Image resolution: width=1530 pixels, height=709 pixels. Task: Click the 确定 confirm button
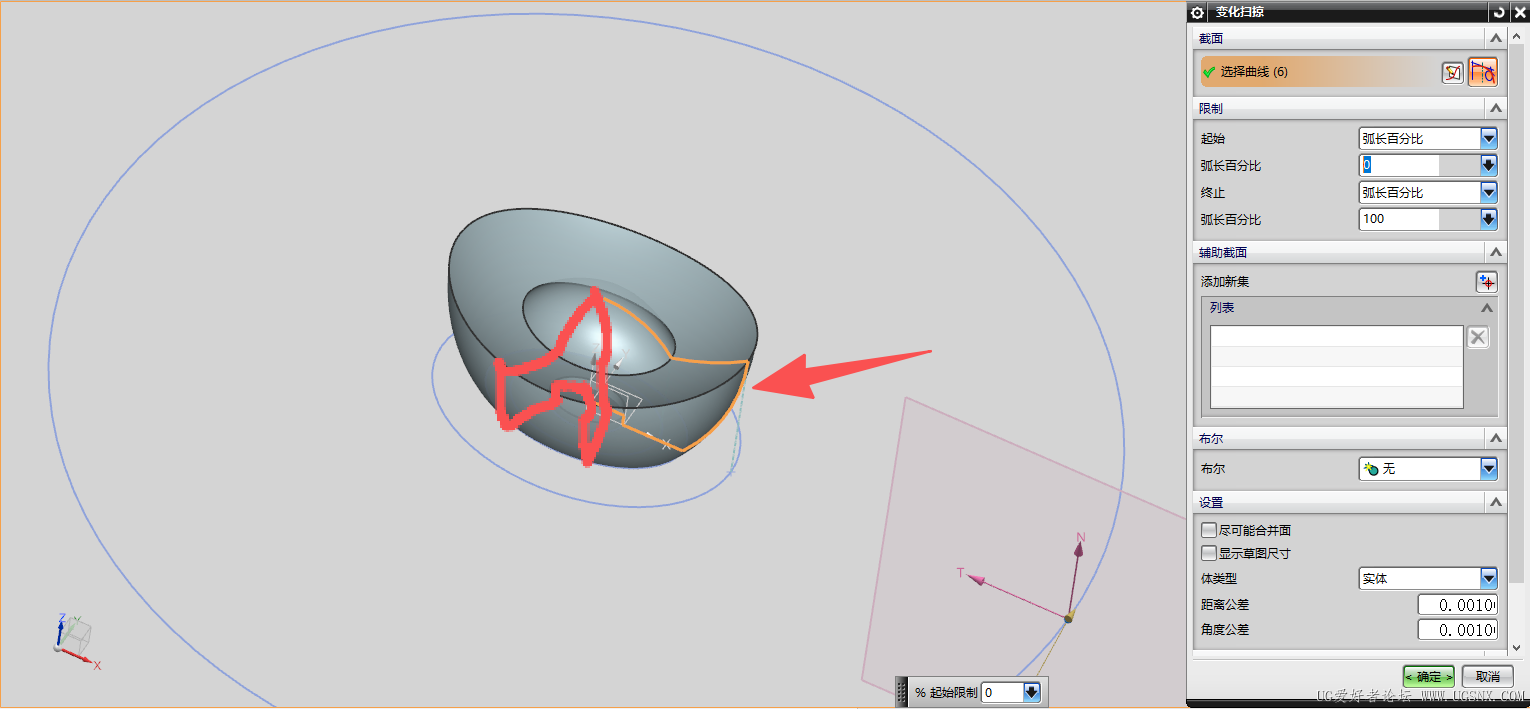(1427, 676)
